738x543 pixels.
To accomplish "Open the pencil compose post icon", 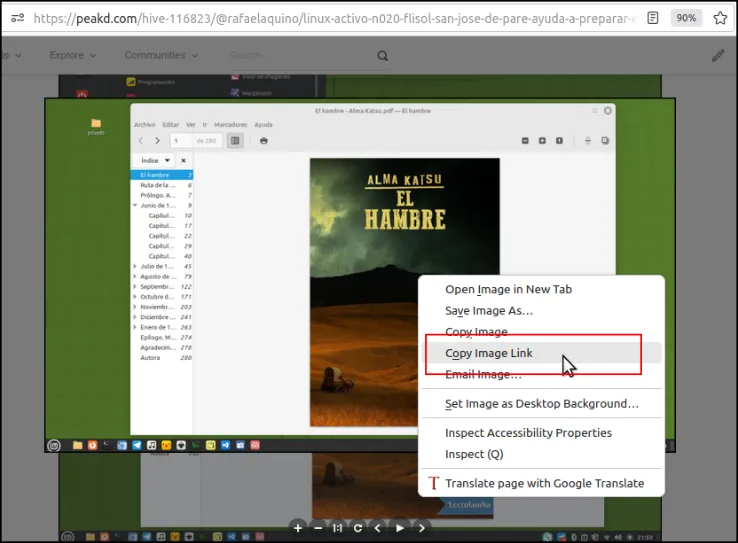I will (x=718, y=56).
